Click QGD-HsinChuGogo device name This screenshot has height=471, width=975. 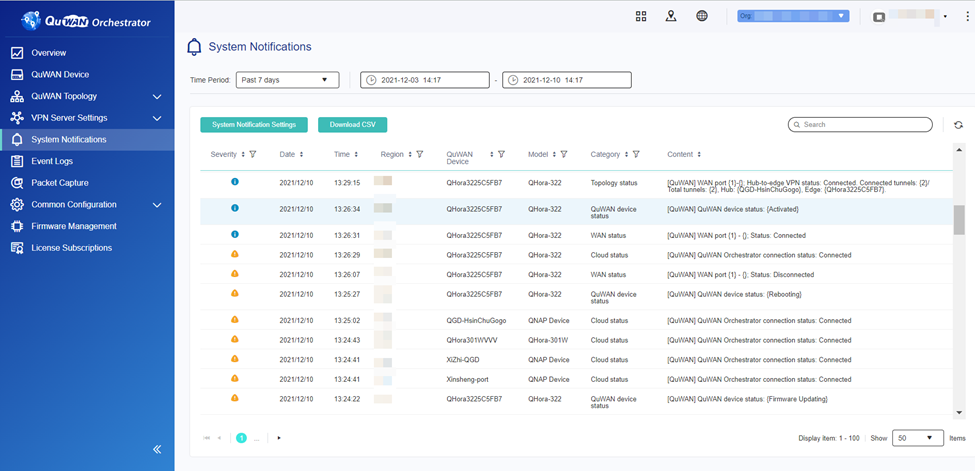tap(476, 321)
